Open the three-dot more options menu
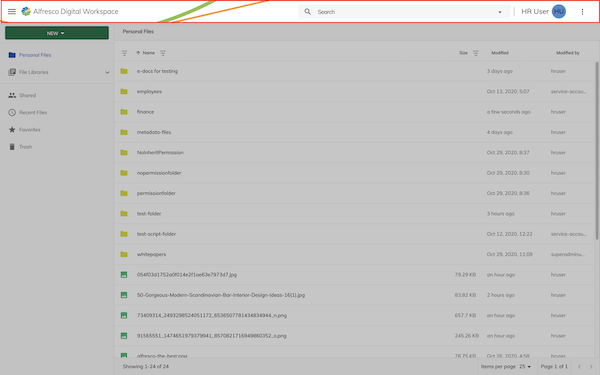This screenshot has width=600, height=375. point(582,12)
